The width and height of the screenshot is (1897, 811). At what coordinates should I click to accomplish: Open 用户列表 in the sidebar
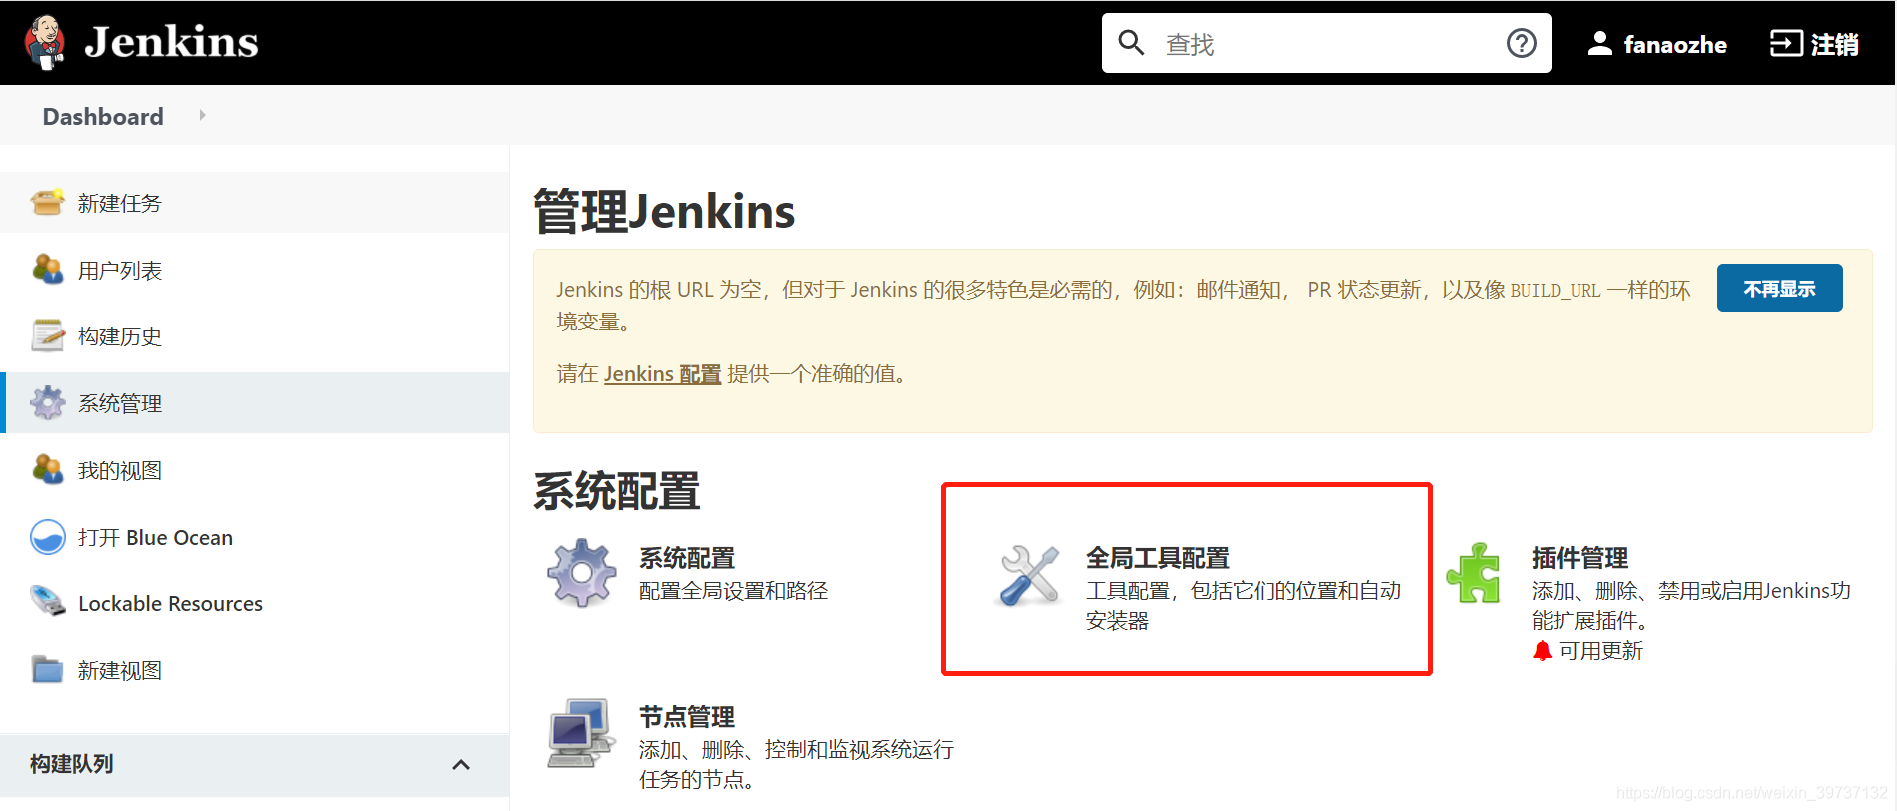pos(120,270)
